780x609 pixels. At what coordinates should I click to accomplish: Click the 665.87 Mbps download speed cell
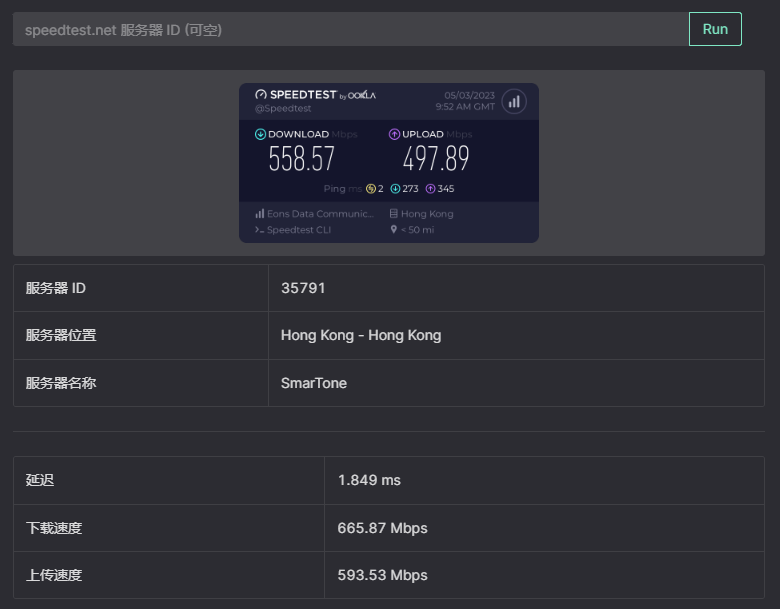click(x=382, y=528)
